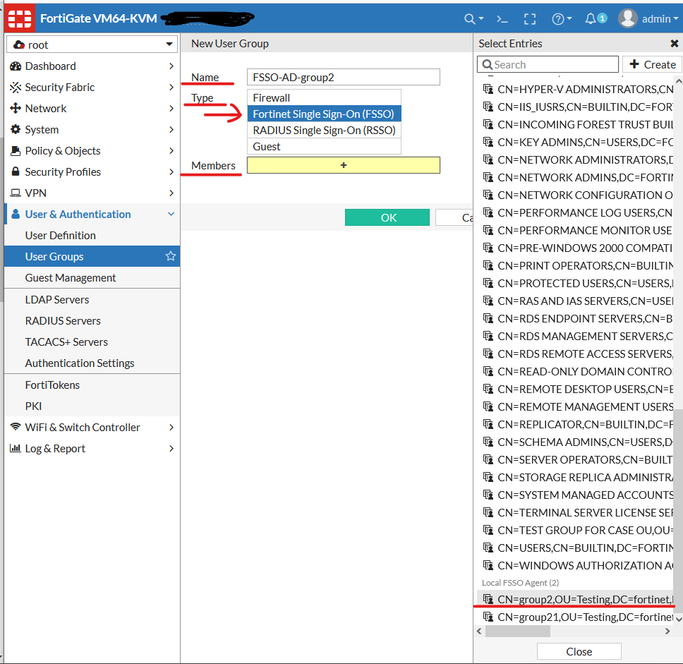Favorite User Groups with star icon

[170, 256]
